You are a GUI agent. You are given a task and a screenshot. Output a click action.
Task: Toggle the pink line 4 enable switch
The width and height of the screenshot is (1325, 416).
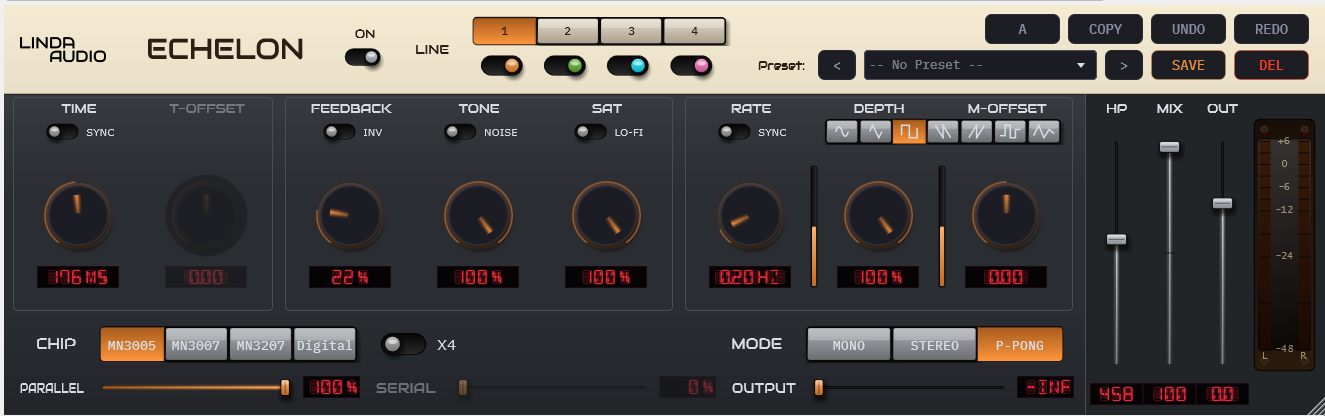click(x=691, y=66)
